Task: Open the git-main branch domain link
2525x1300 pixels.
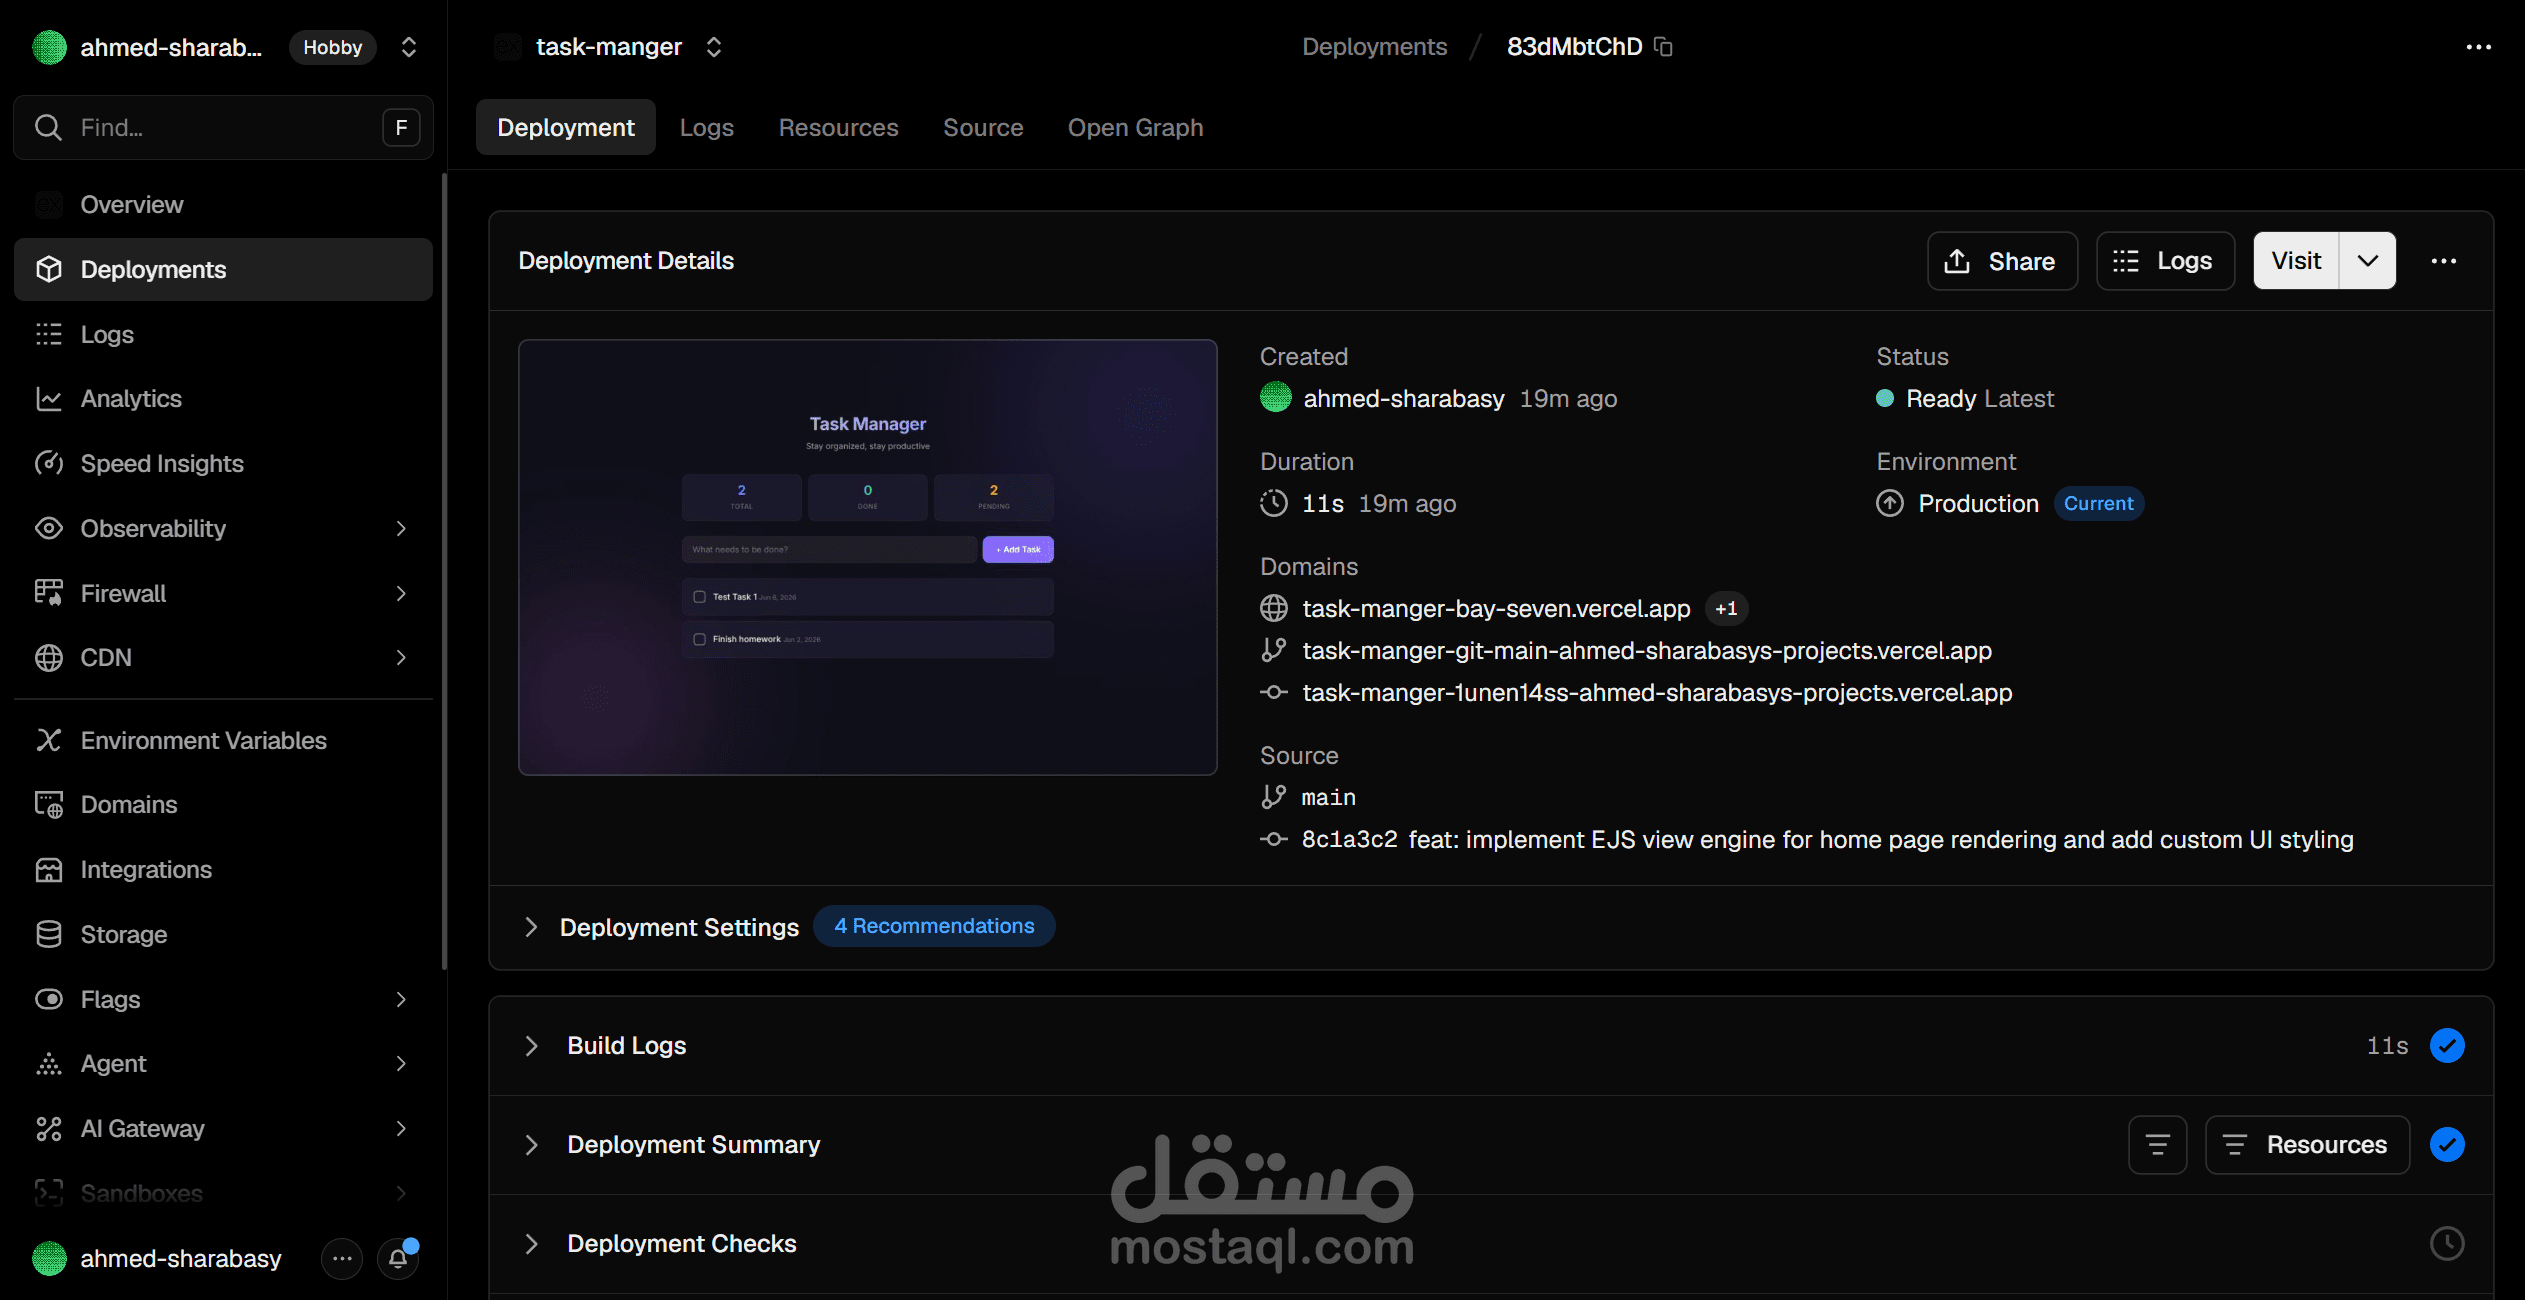Action: point(1647,651)
